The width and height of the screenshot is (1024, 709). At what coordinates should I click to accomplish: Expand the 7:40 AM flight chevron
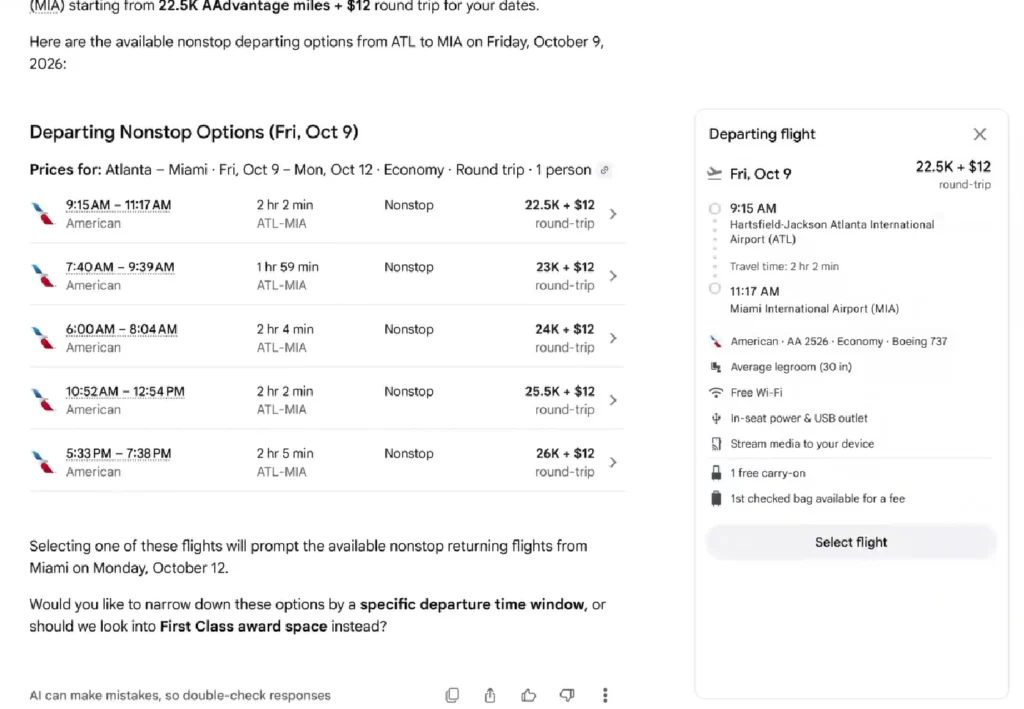[613, 276]
